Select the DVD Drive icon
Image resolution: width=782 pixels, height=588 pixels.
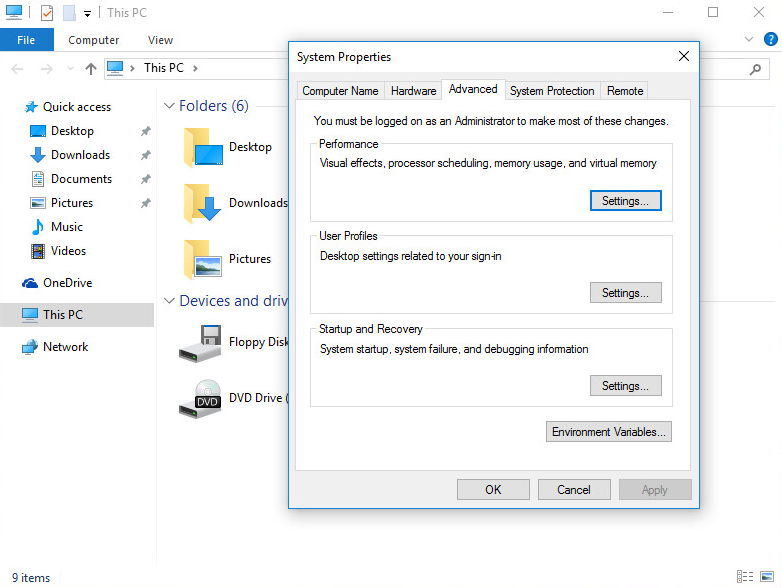(x=200, y=398)
